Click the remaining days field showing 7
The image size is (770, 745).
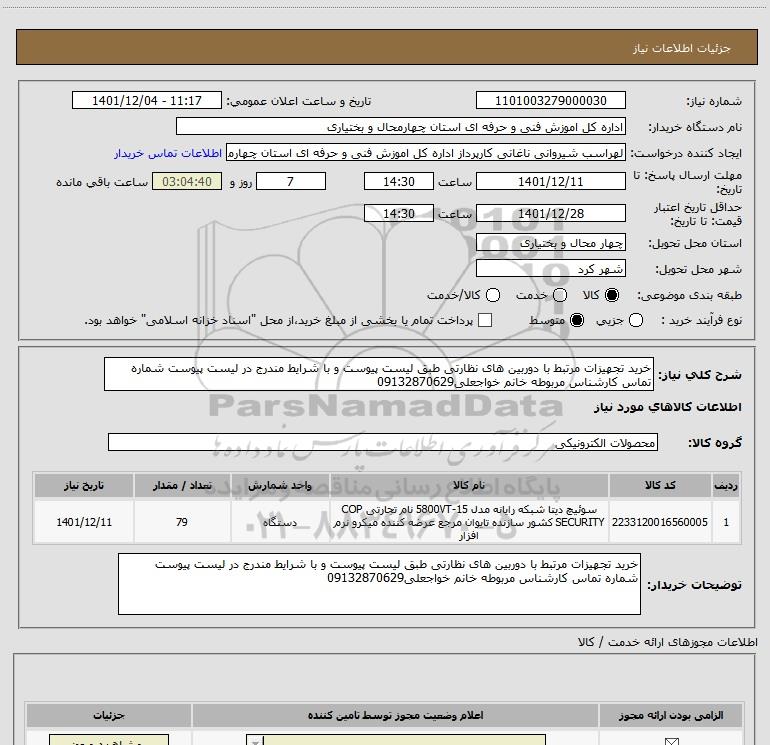click(x=291, y=181)
